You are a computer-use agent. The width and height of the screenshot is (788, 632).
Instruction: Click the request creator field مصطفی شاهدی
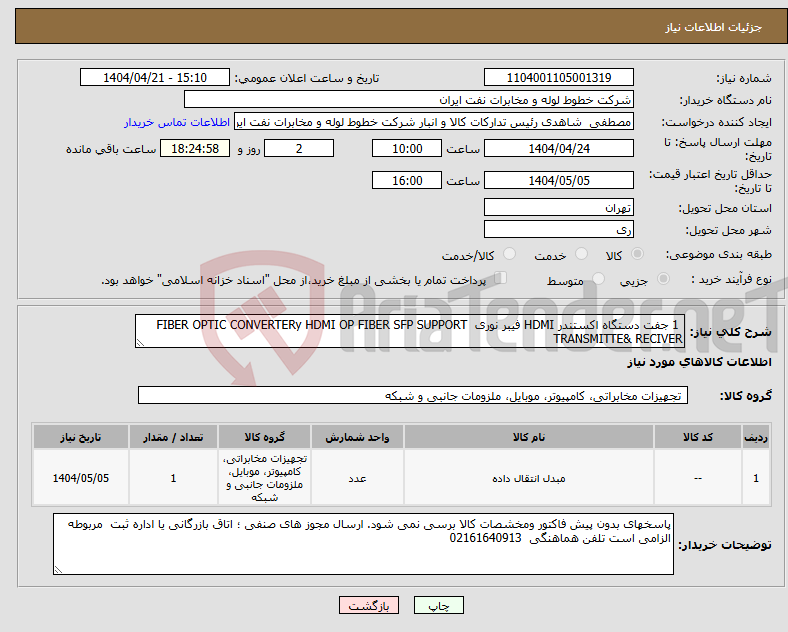click(x=434, y=122)
